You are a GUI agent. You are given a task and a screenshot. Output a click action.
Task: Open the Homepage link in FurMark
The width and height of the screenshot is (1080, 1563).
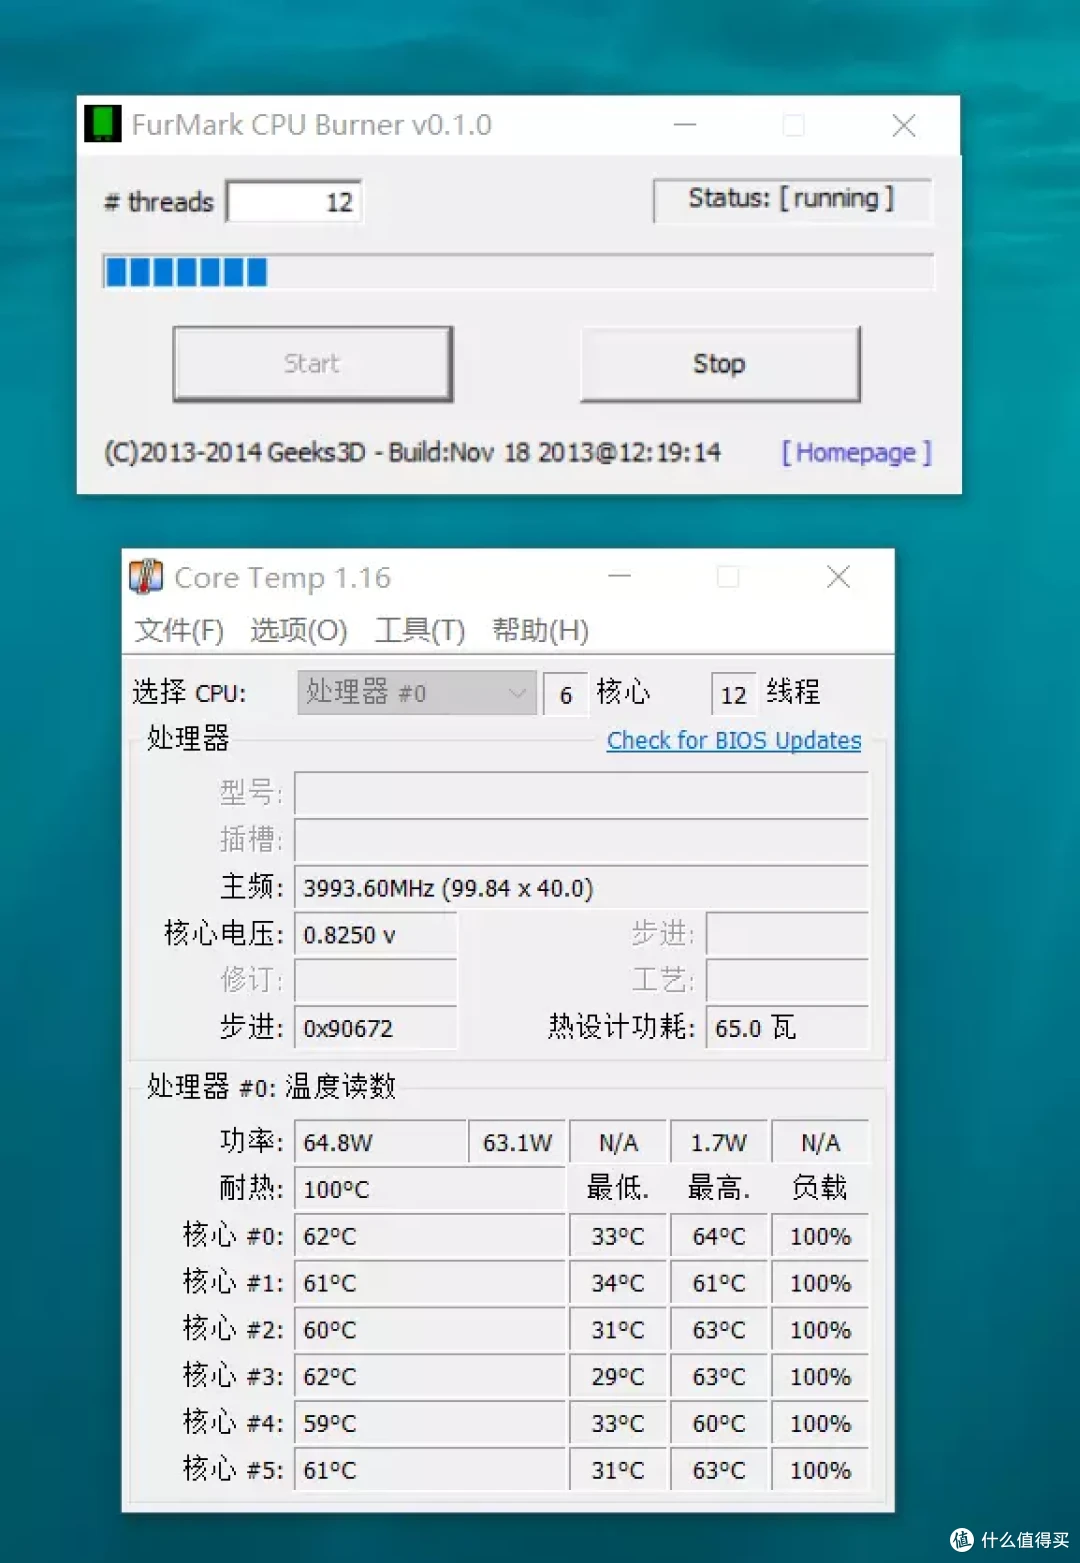pyautogui.click(x=856, y=453)
